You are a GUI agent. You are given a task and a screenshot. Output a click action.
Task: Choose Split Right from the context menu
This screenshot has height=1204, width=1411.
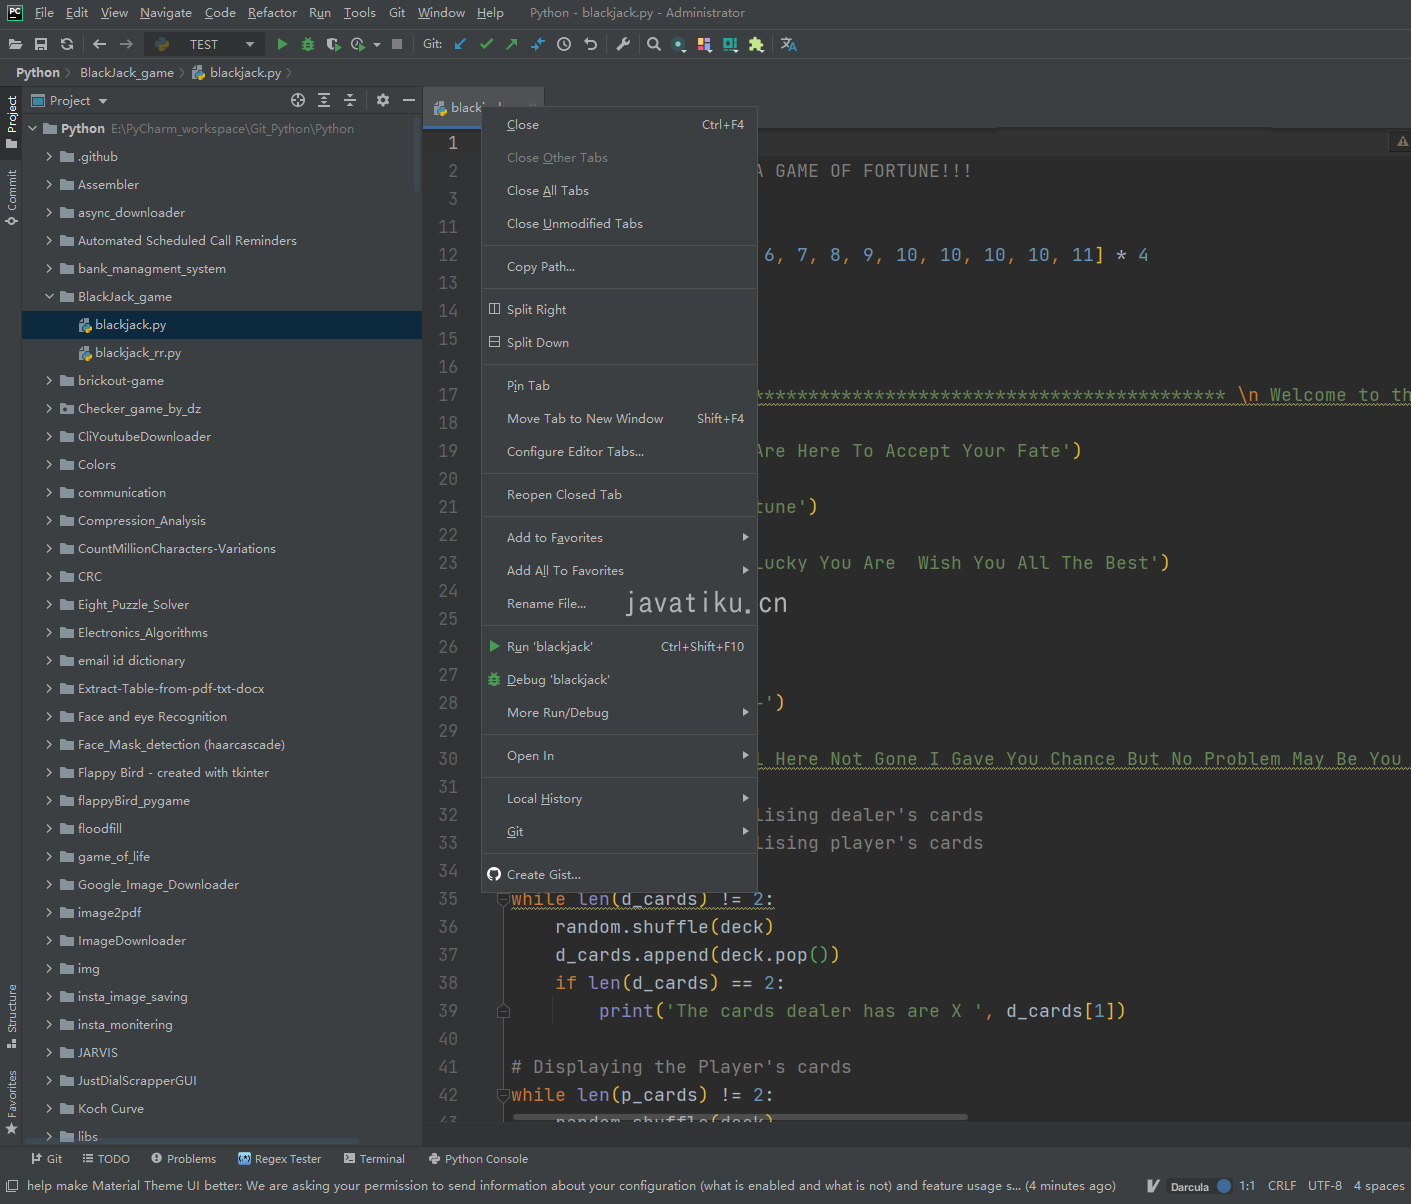click(537, 309)
